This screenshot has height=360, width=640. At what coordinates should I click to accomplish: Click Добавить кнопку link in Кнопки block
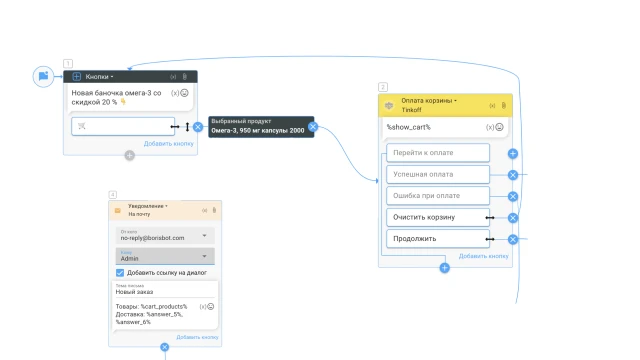click(169, 144)
